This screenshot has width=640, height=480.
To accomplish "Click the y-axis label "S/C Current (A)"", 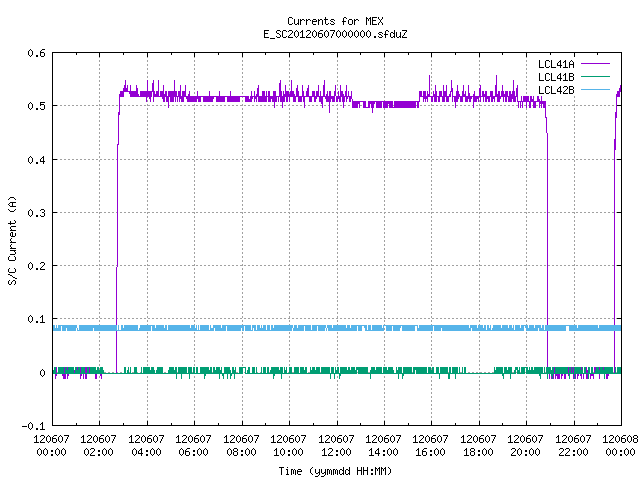I will [x=12, y=241].
